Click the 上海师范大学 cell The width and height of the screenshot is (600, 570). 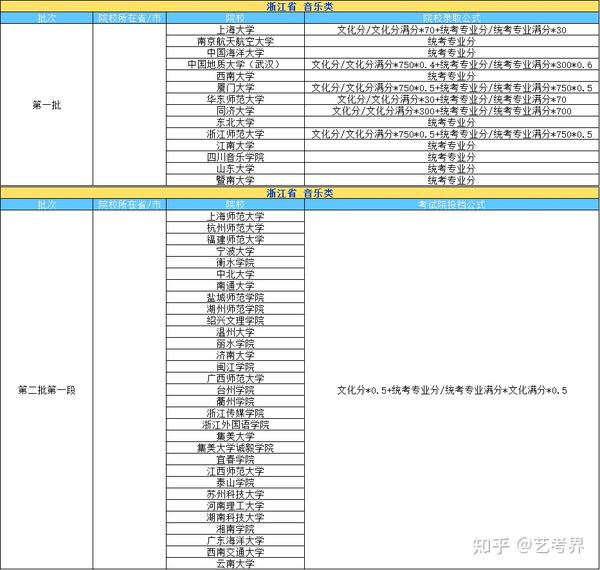pyautogui.click(x=235, y=216)
